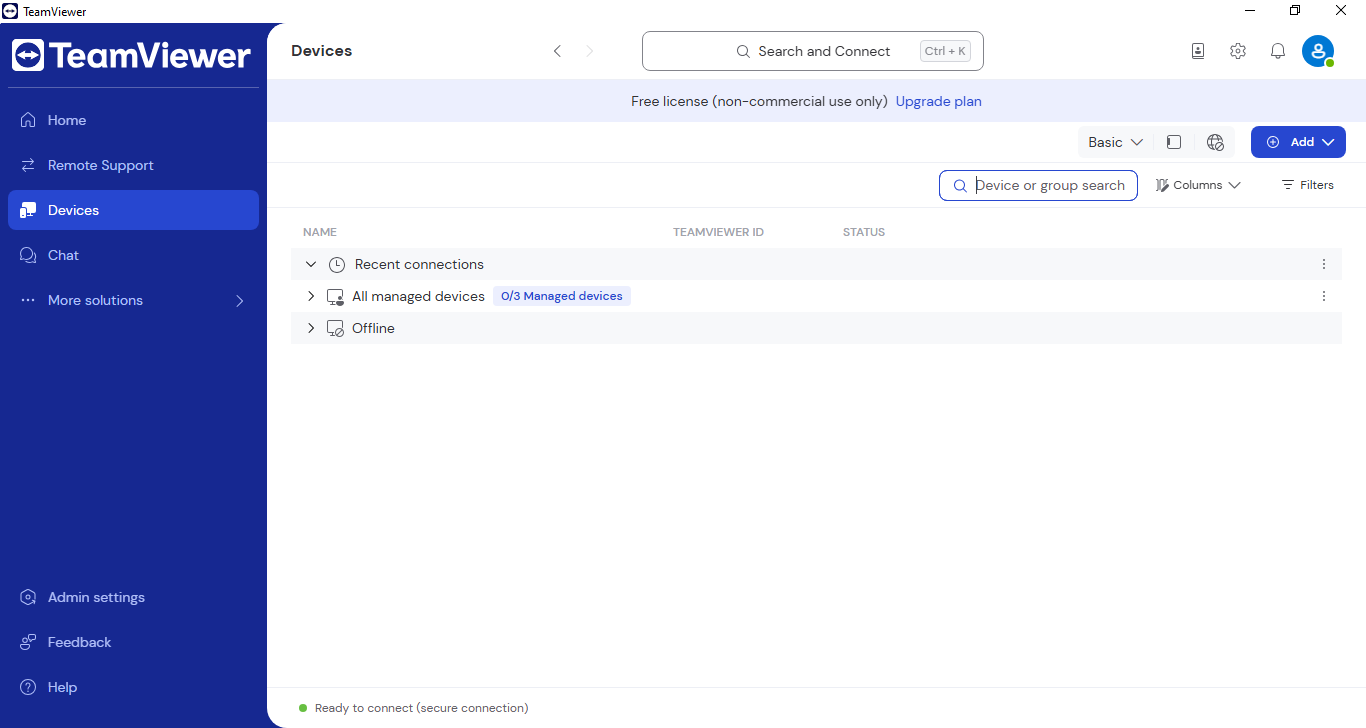Go to Remote Support in sidebar
This screenshot has height=728, width=1366.
100,165
